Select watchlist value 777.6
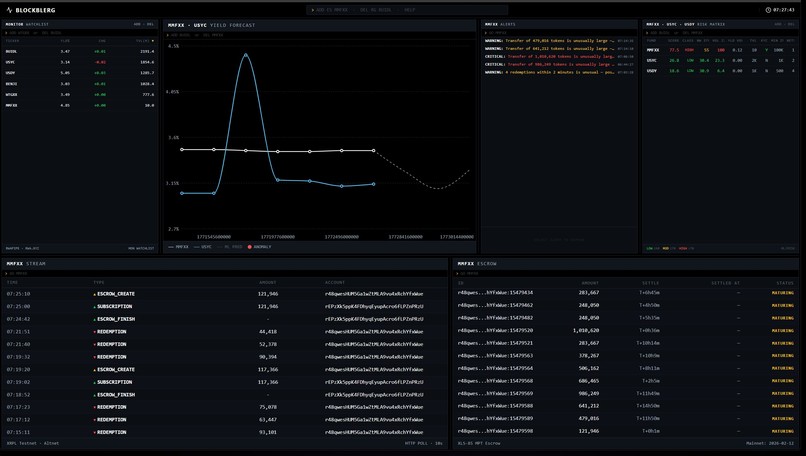 (x=148, y=95)
